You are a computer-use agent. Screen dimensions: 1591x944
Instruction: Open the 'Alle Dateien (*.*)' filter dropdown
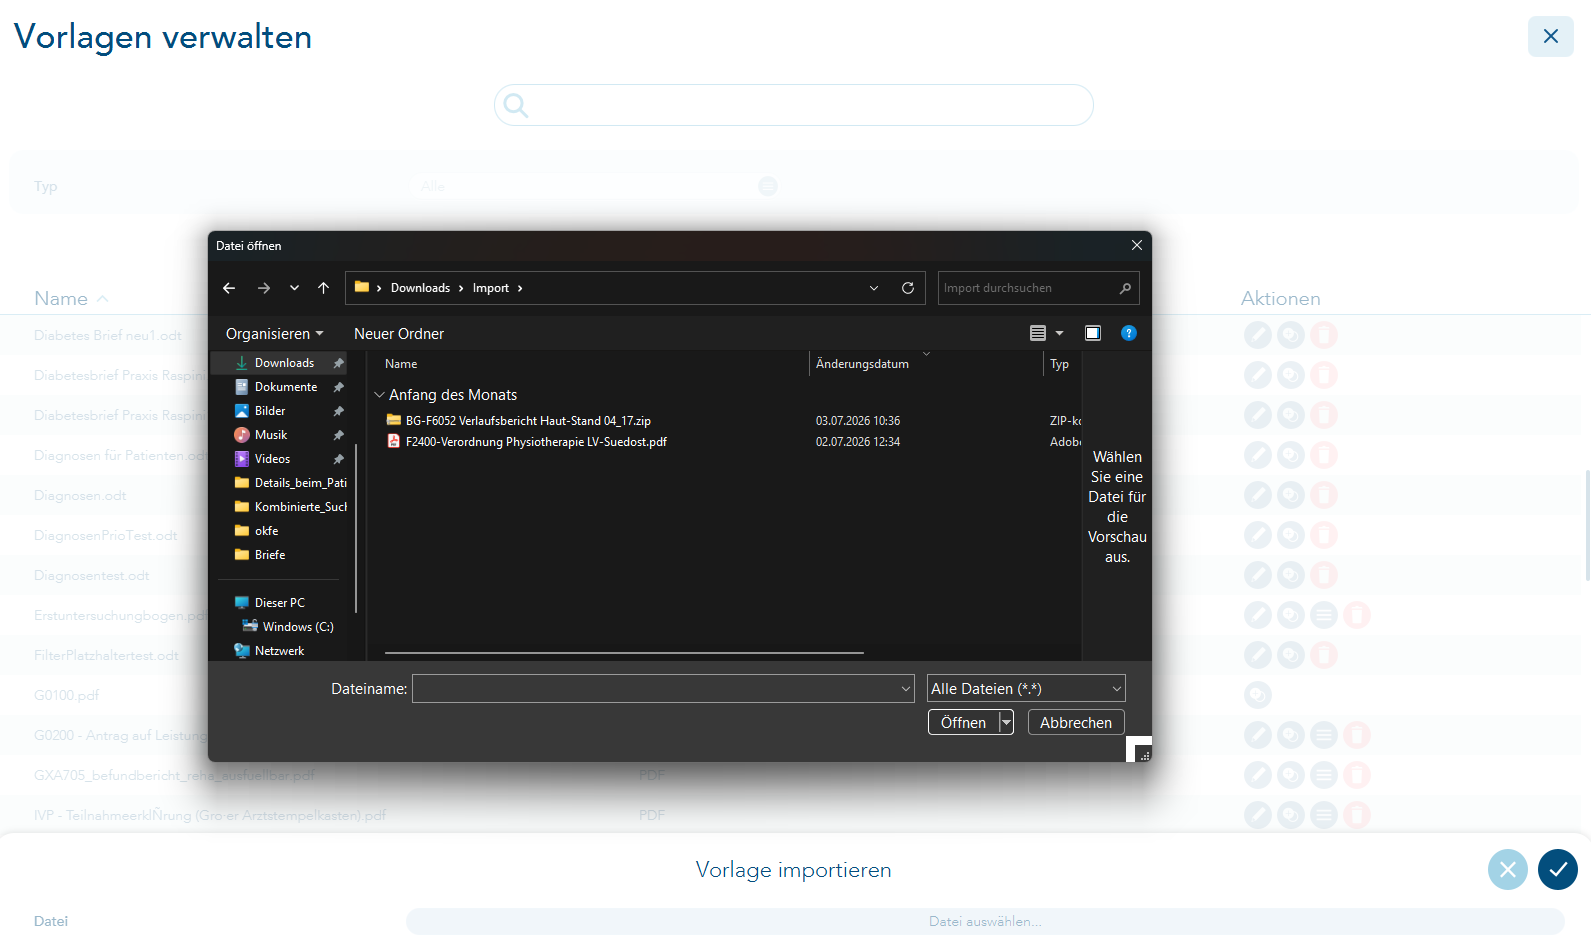[x=1026, y=688]
